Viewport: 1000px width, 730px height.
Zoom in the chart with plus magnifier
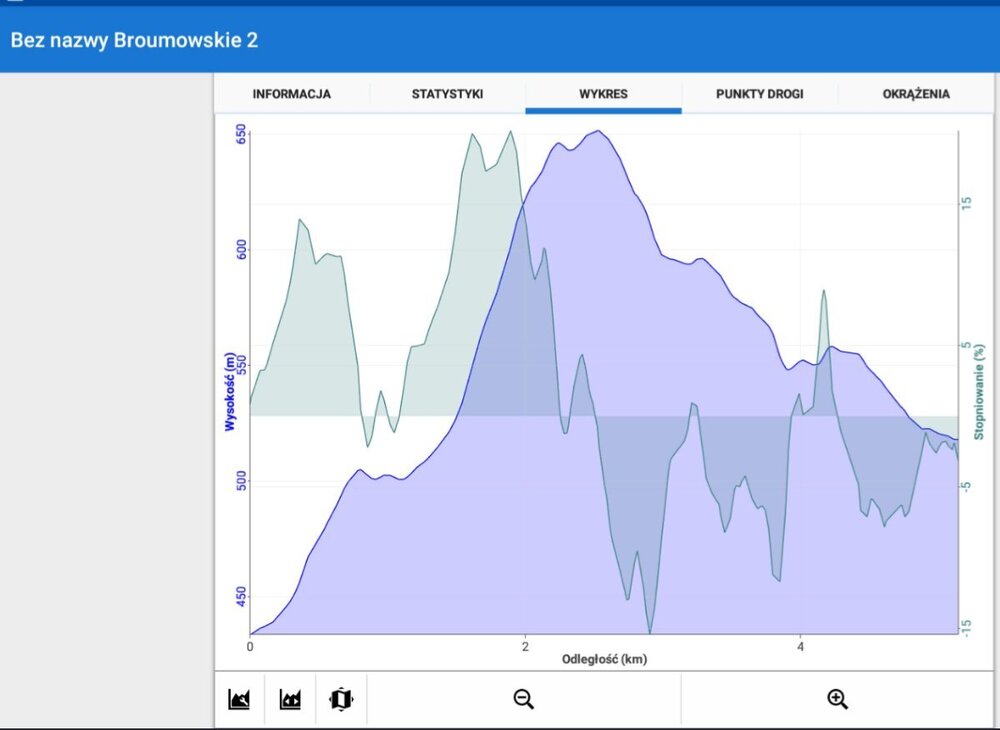[838, 699]
